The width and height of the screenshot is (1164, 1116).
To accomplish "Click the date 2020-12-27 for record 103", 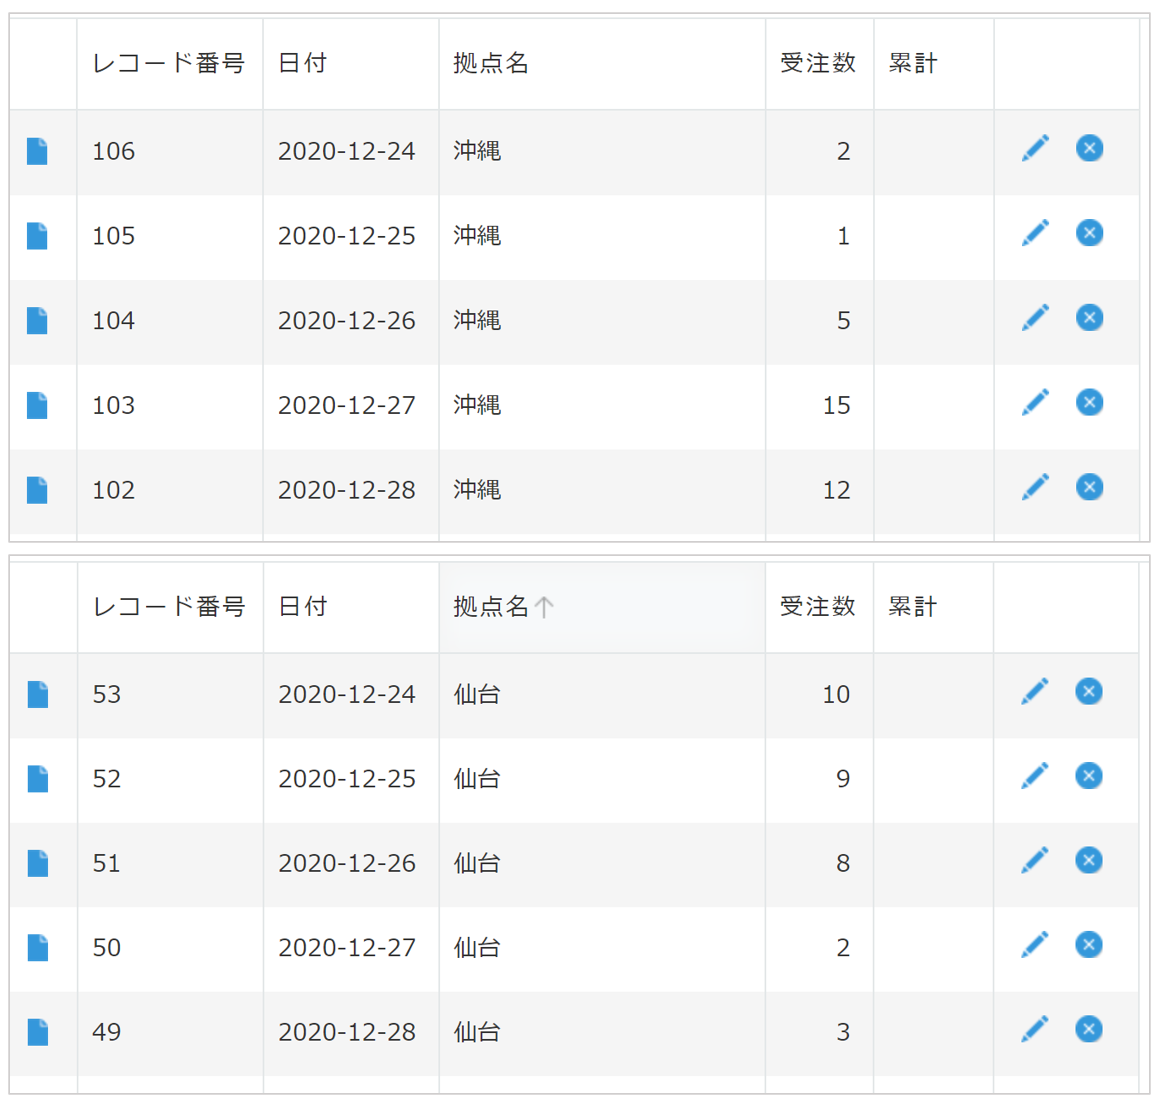I will coord(348,402).
